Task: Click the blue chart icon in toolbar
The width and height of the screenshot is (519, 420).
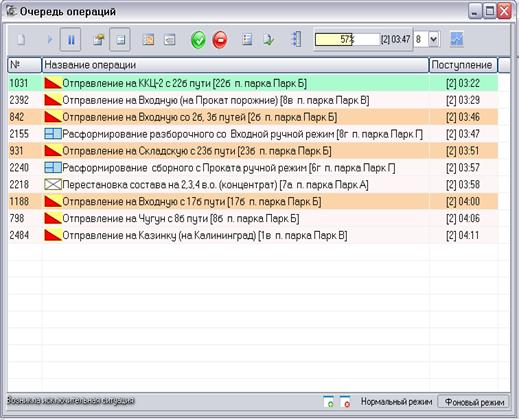Action: [x=457, y=39]
